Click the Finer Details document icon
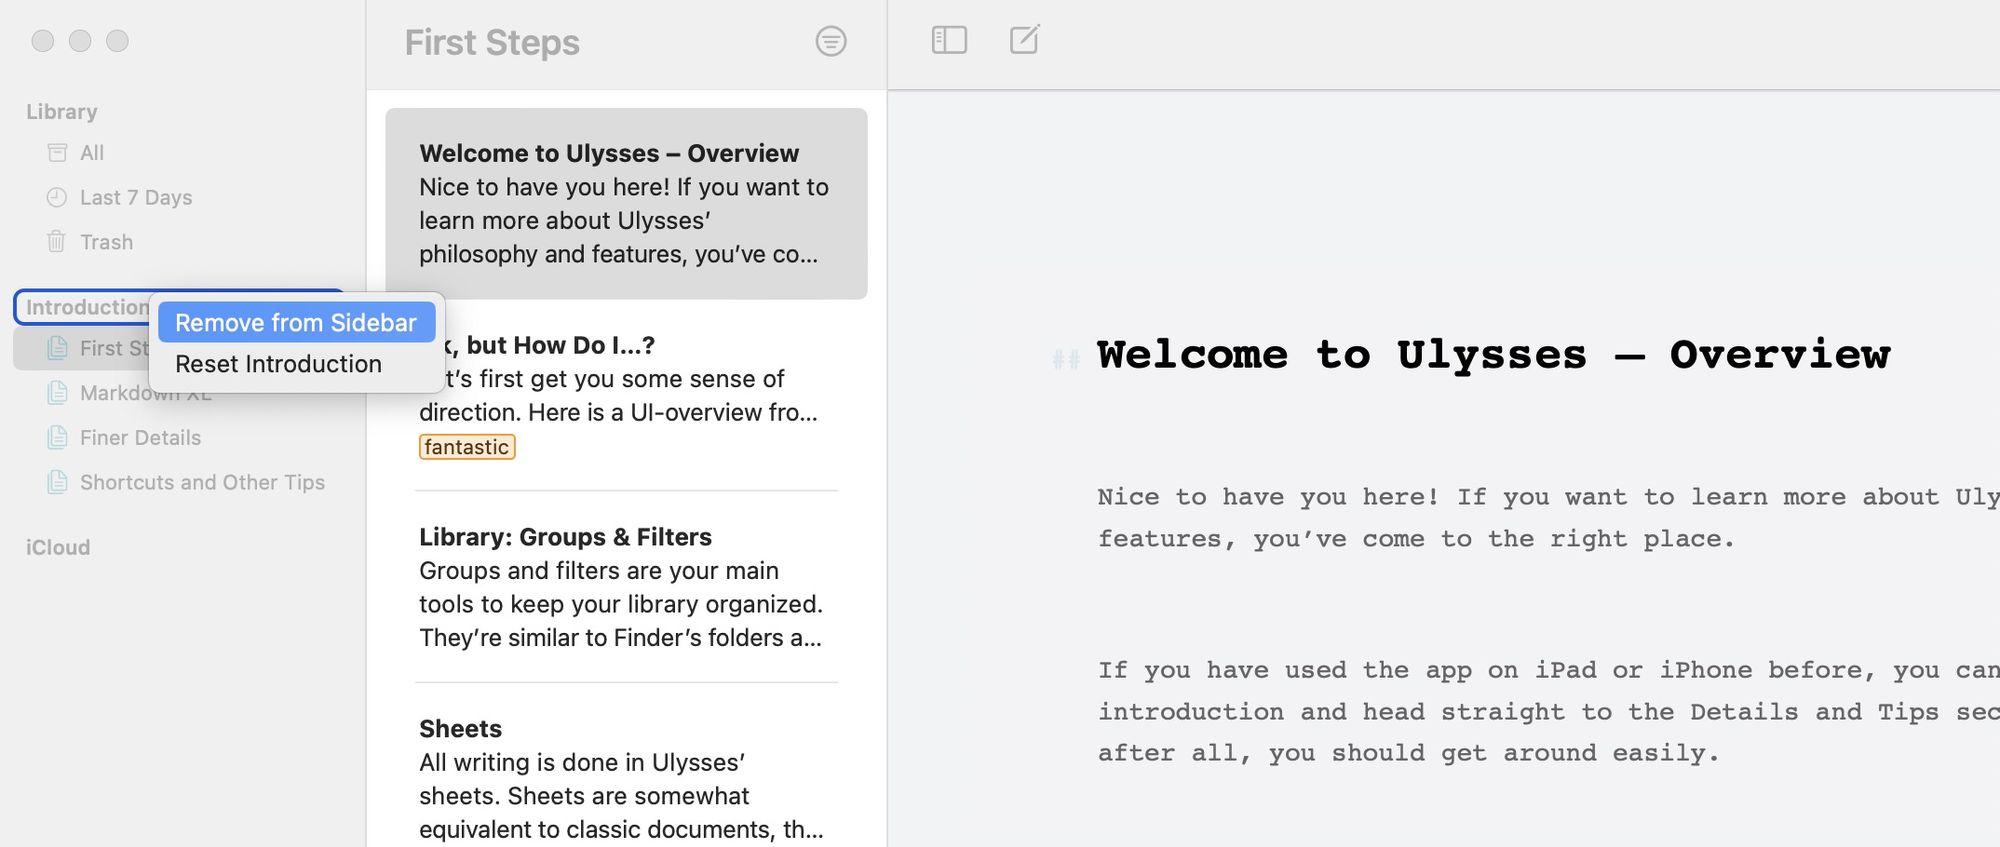This screenshot has height=847, width=2000. click(x=58, y=438)
